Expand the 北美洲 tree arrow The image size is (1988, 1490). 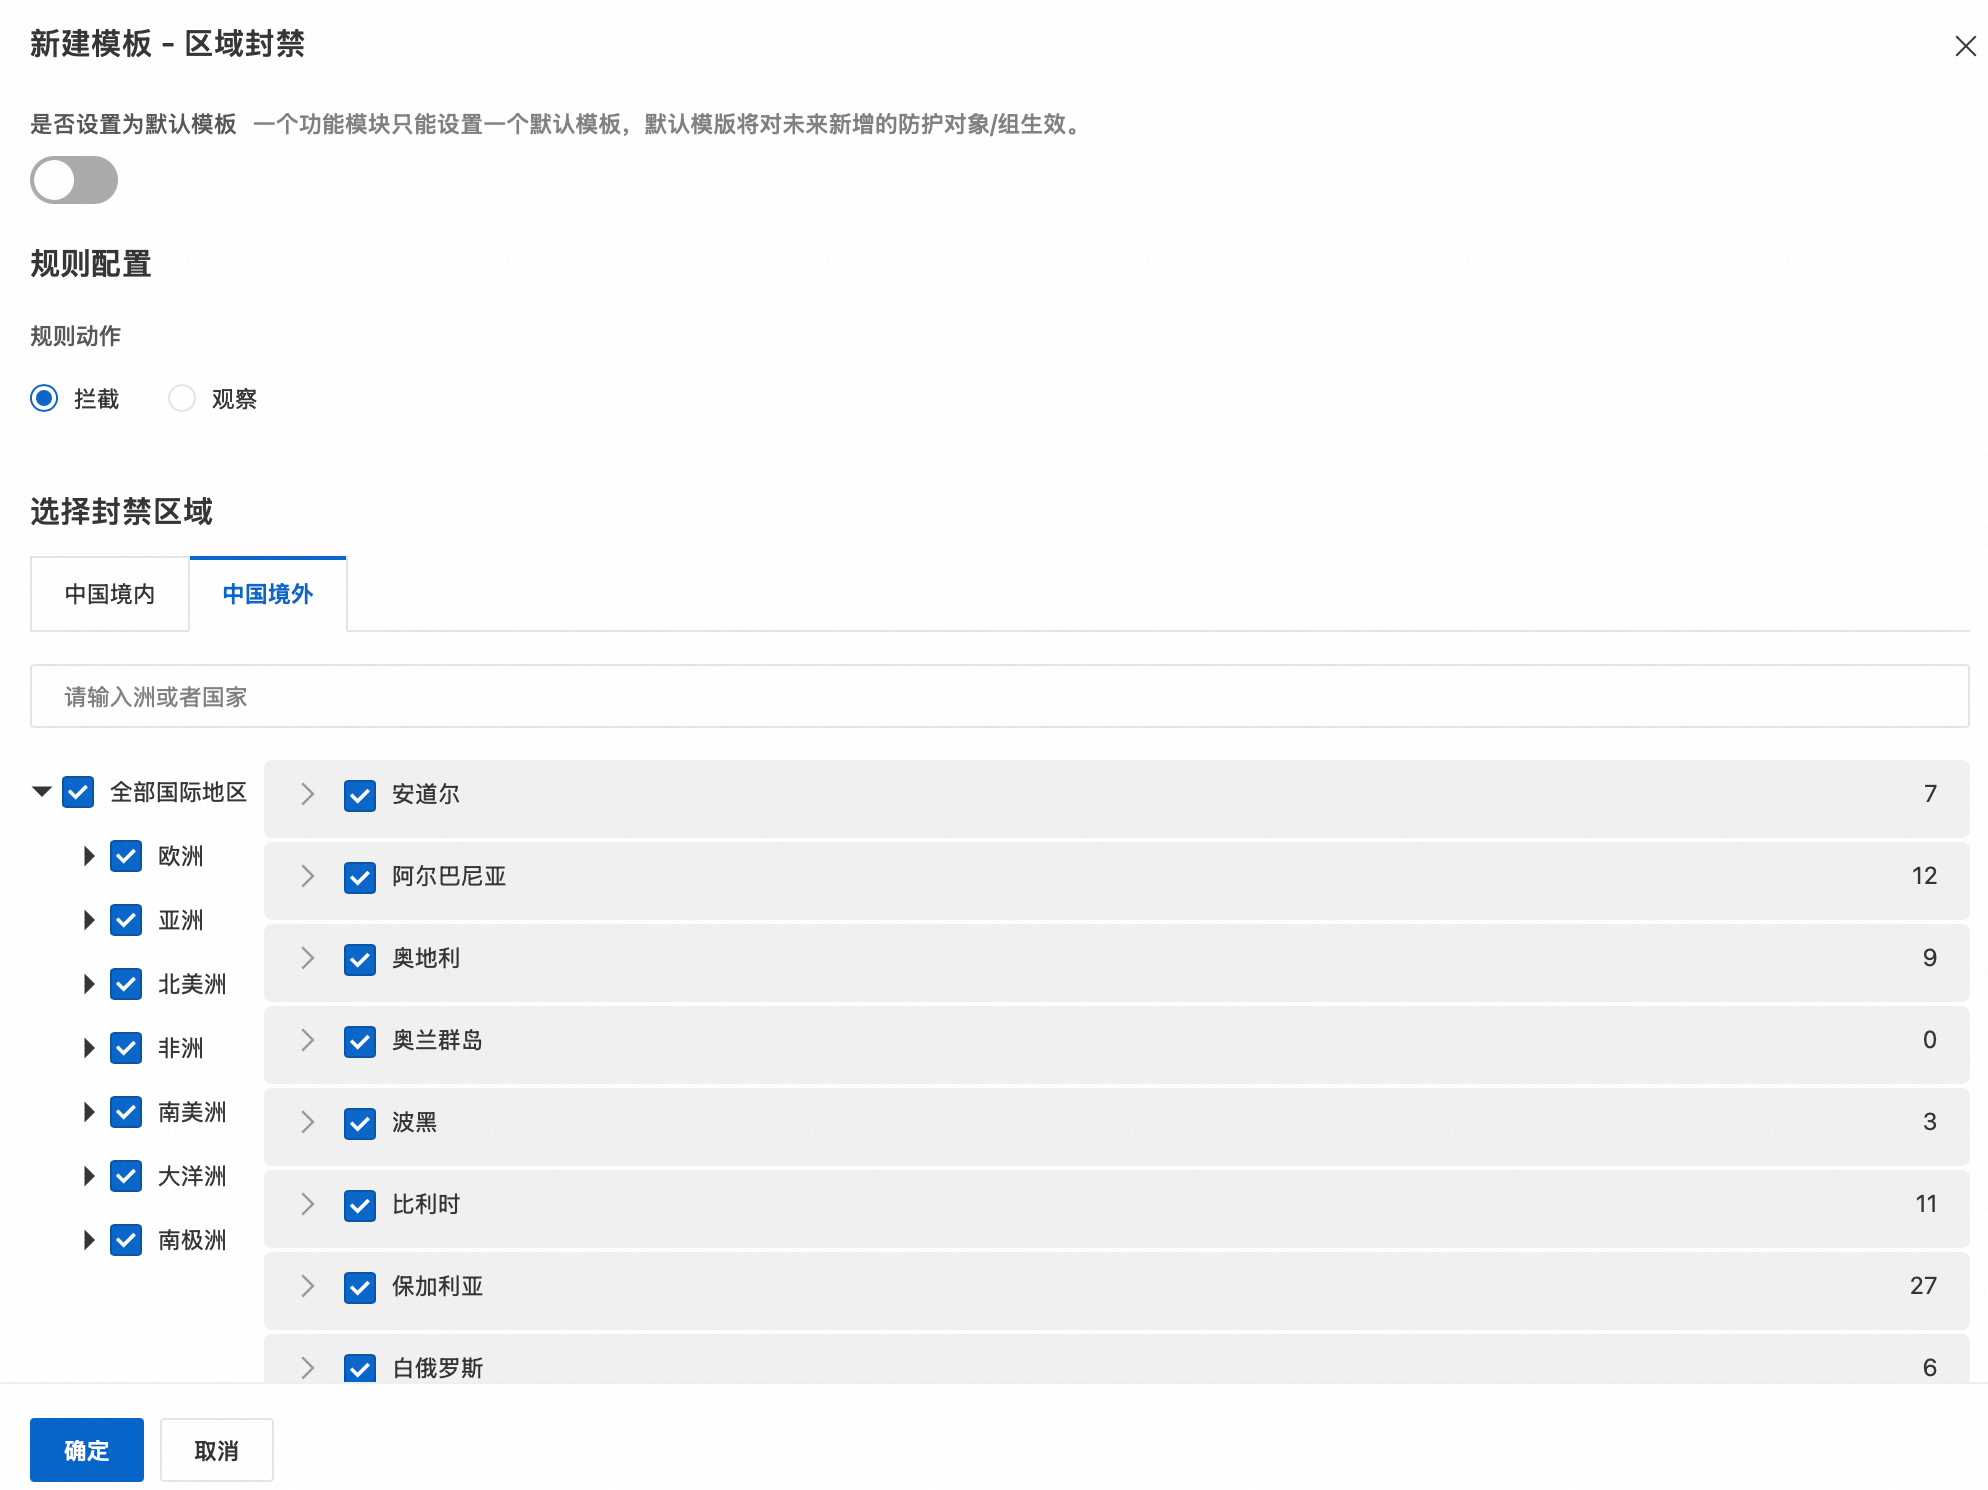(x=89, y=984)
